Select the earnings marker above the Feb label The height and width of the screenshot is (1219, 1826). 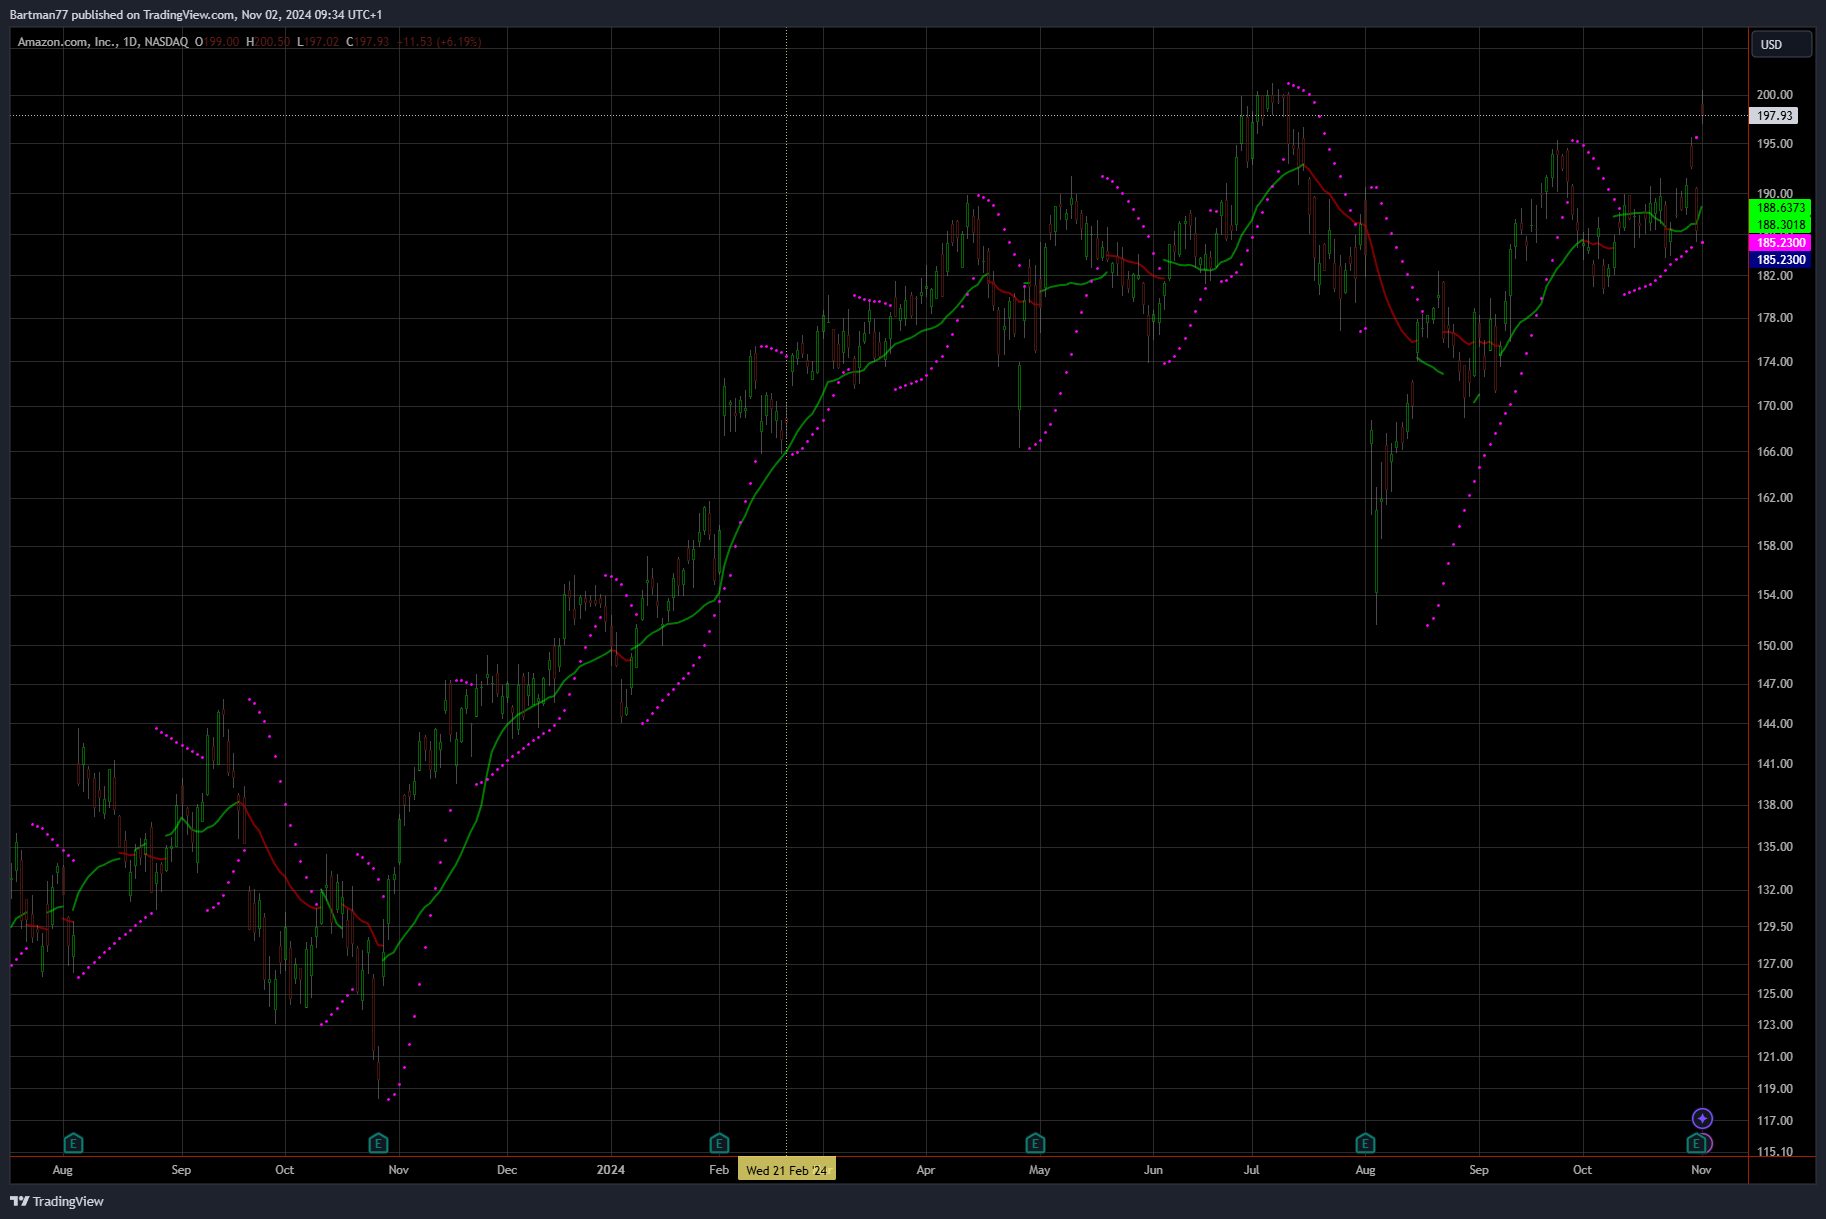tap(719, 1143)
